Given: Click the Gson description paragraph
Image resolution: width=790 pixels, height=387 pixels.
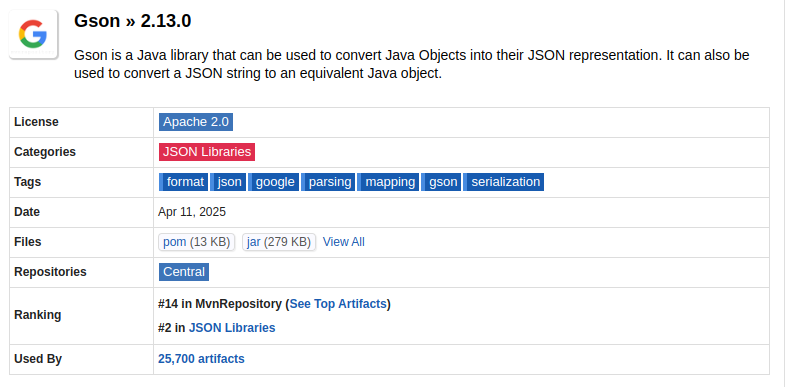Looking at the screenshot, I should click(412, 64).
